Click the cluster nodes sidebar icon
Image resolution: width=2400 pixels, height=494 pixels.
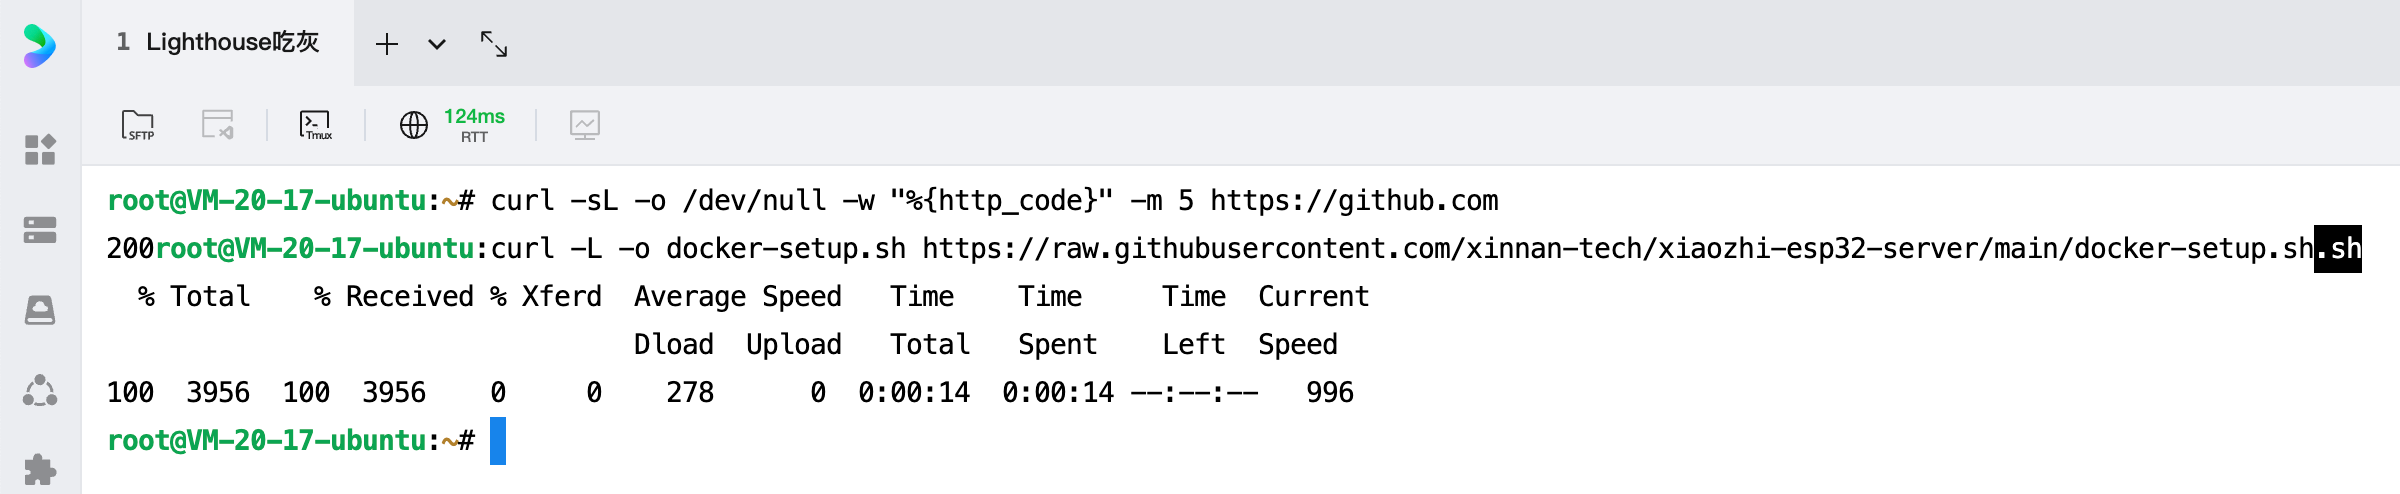[40, 390]
